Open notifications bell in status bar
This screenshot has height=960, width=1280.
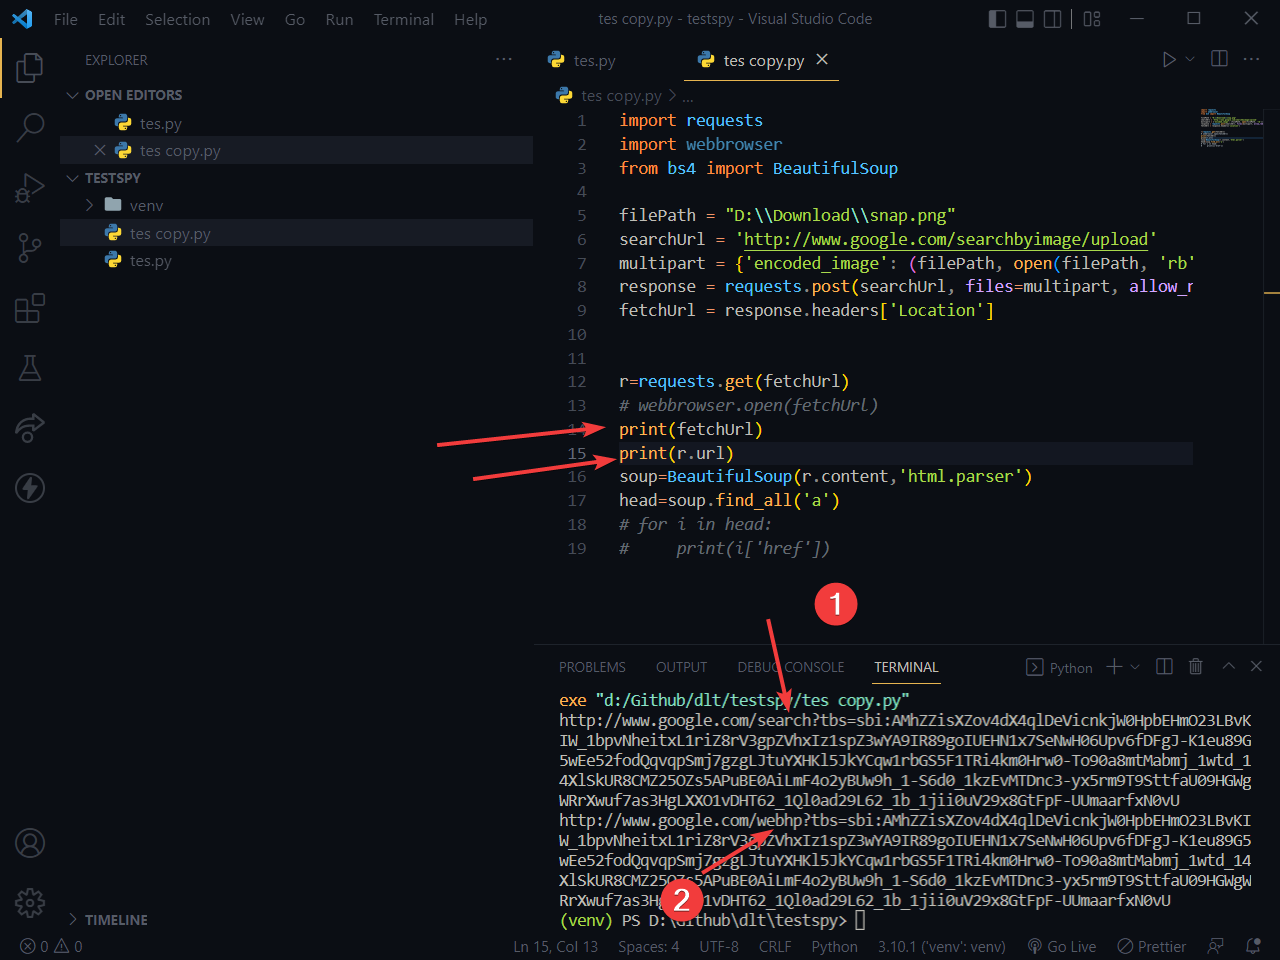(x=1253, y=946)
